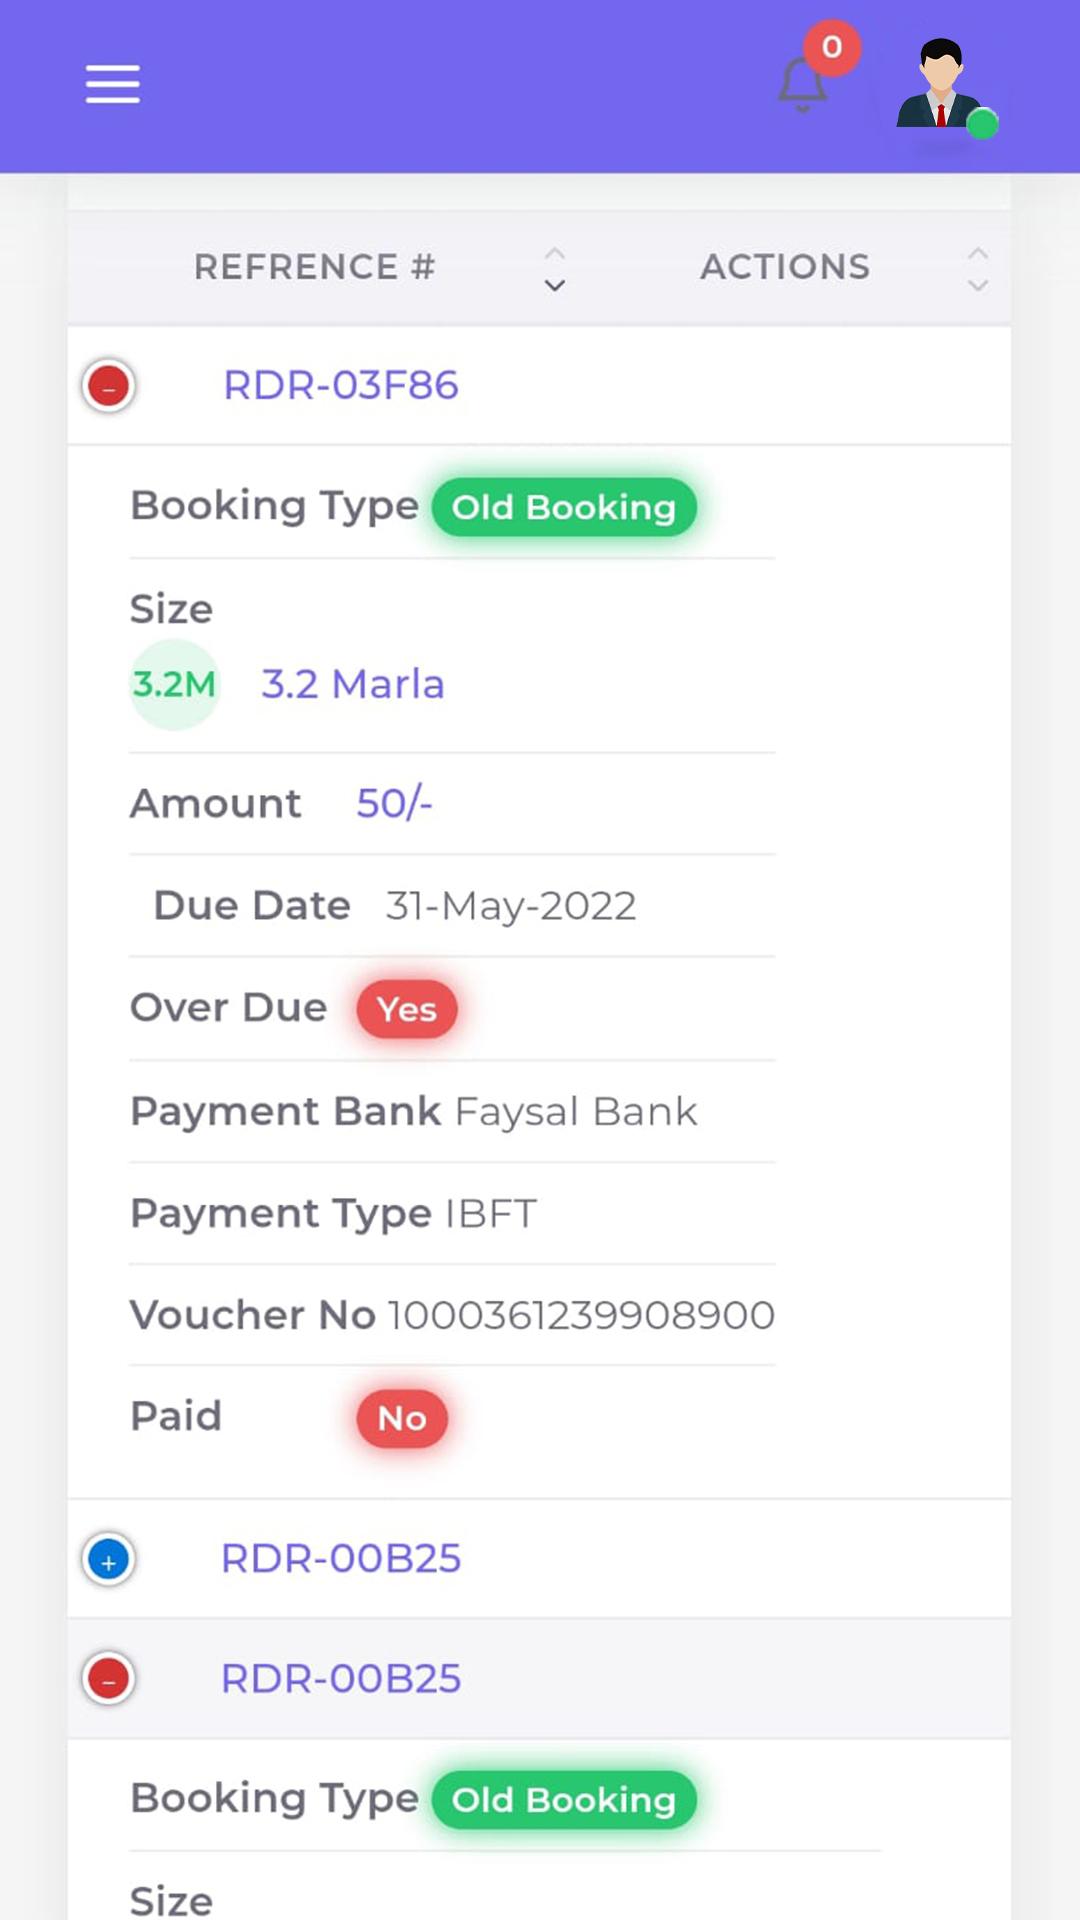This screenshot has width=1080, height=1920.
Task: Tap the red notification count badge
Action: 831,47
